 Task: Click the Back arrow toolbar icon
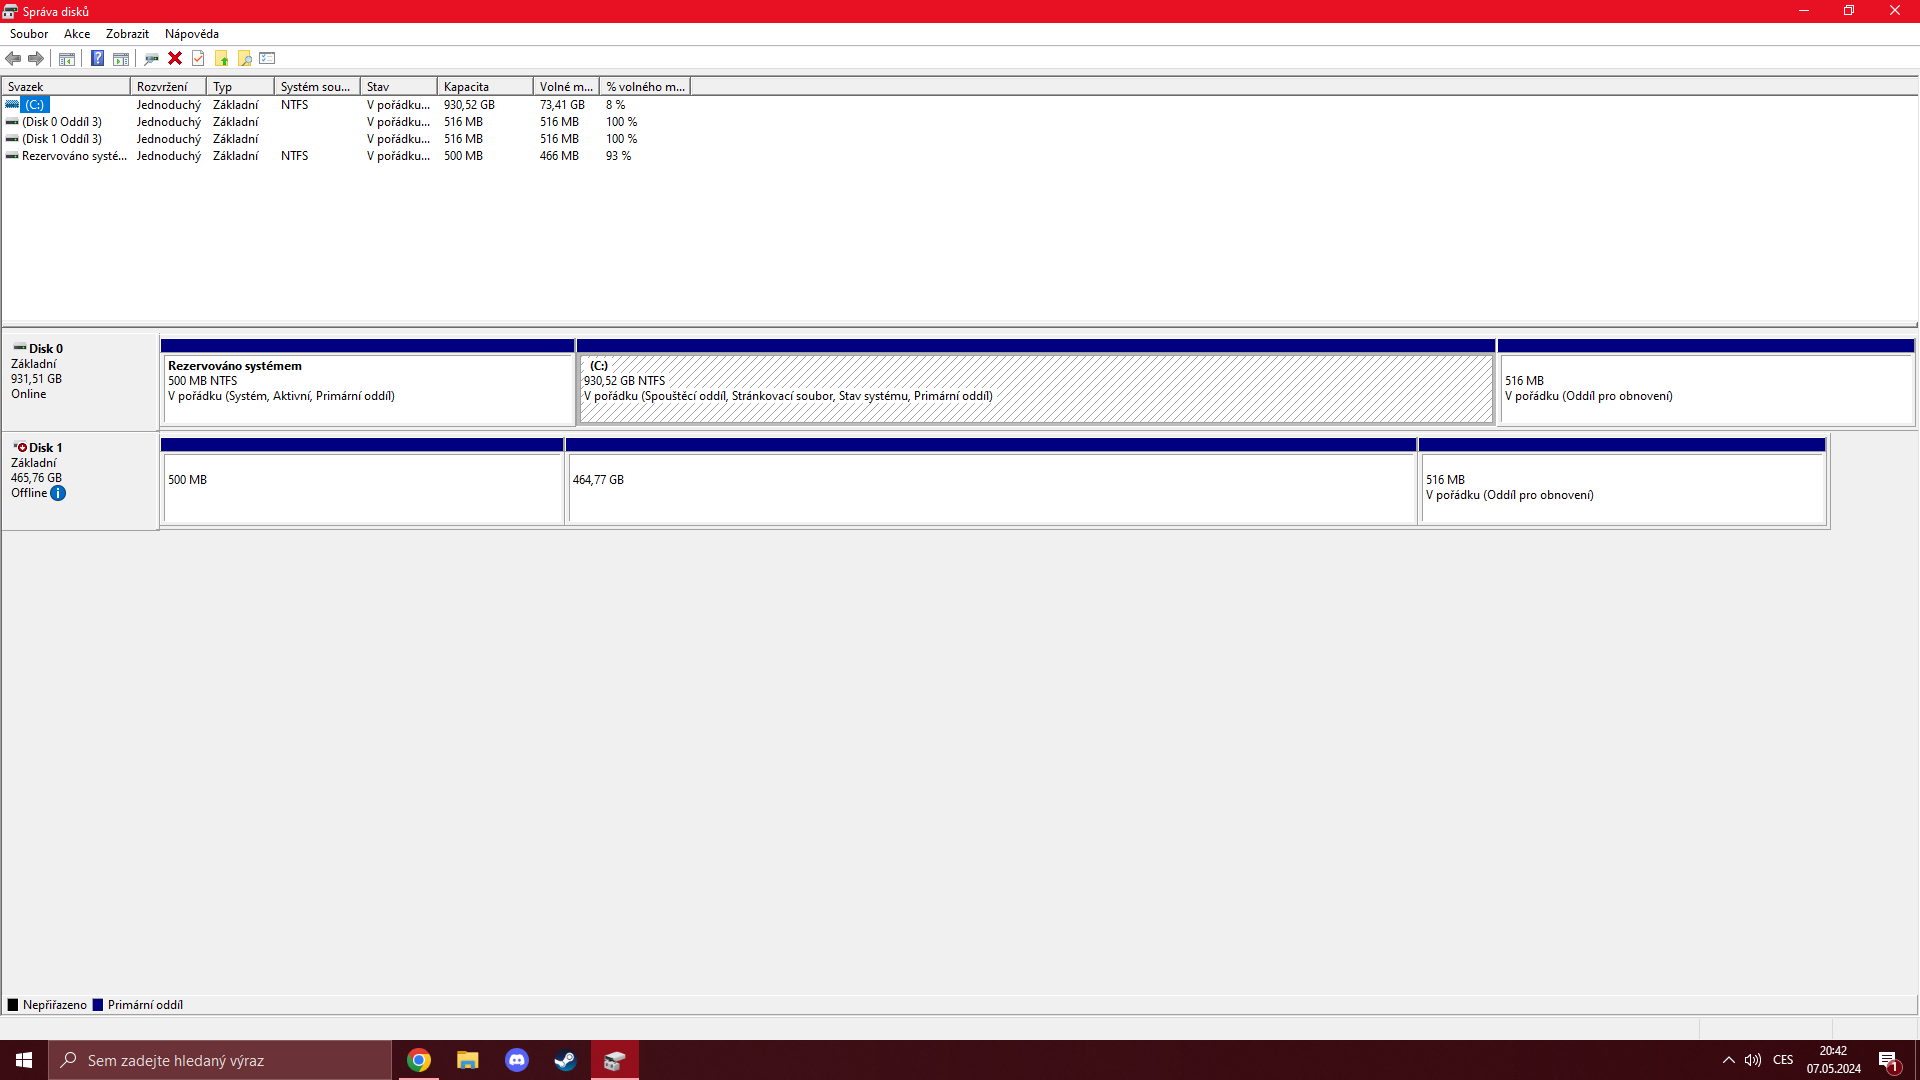tap(13, 58)
